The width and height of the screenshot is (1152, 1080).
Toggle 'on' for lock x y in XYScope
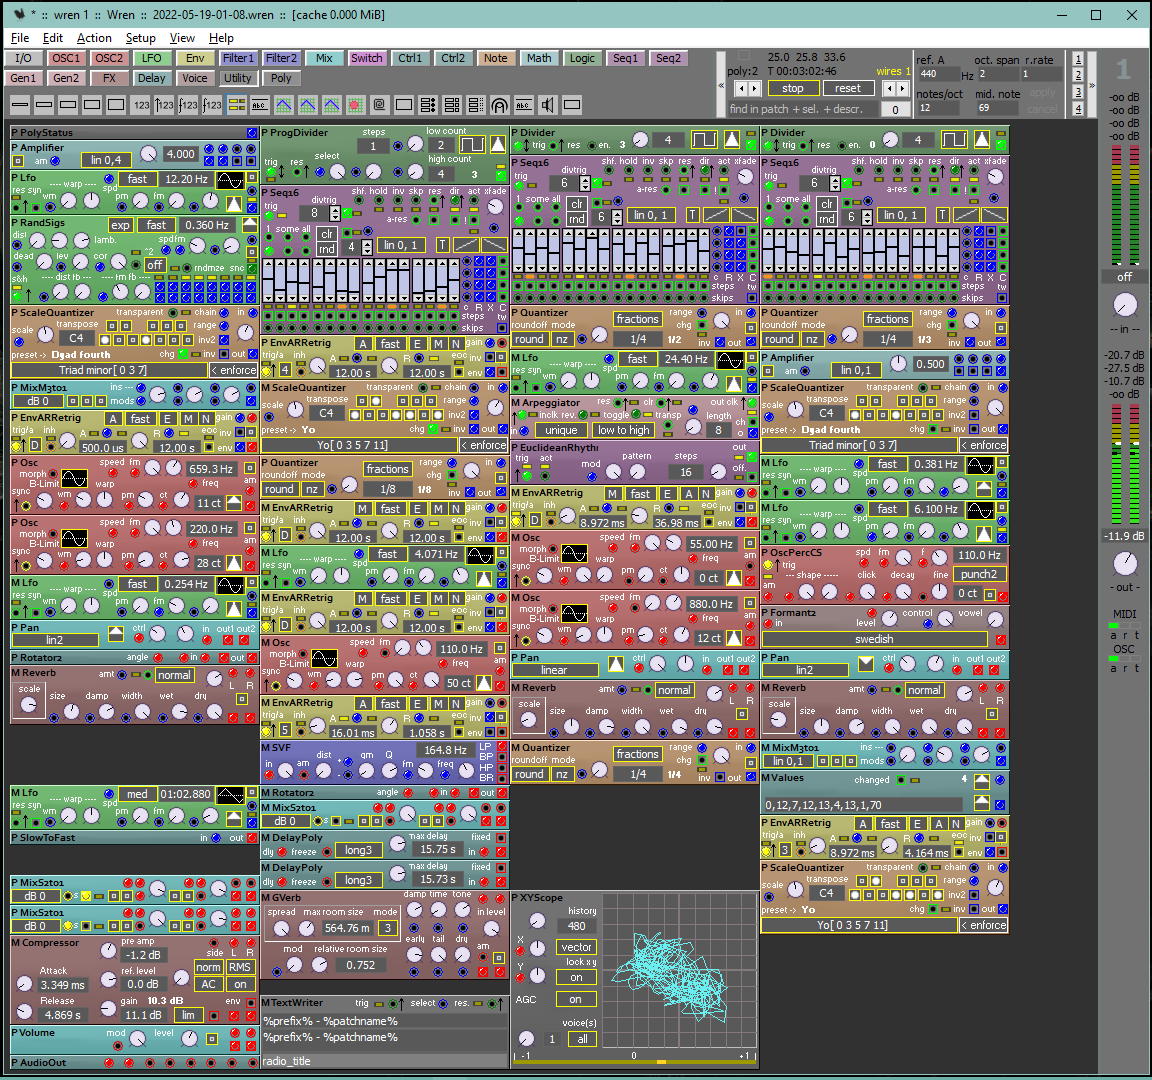576,977
